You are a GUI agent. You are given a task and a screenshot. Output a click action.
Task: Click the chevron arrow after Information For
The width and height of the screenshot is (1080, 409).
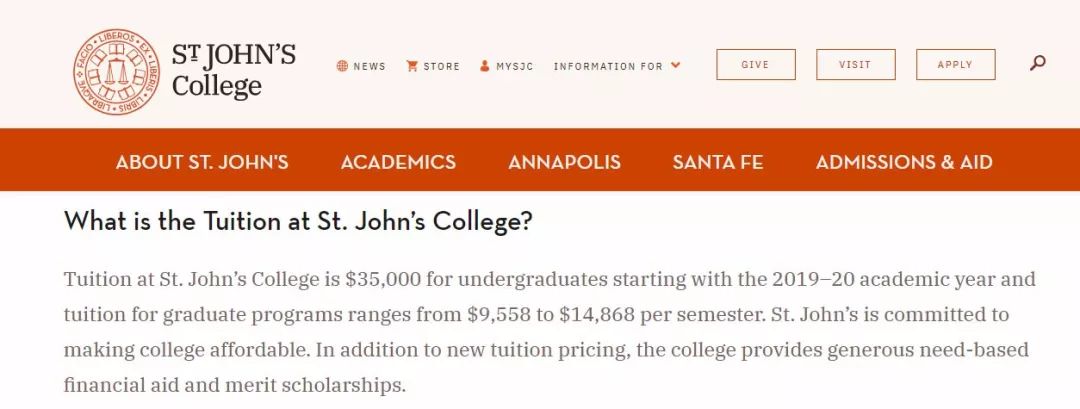point(676,66)
